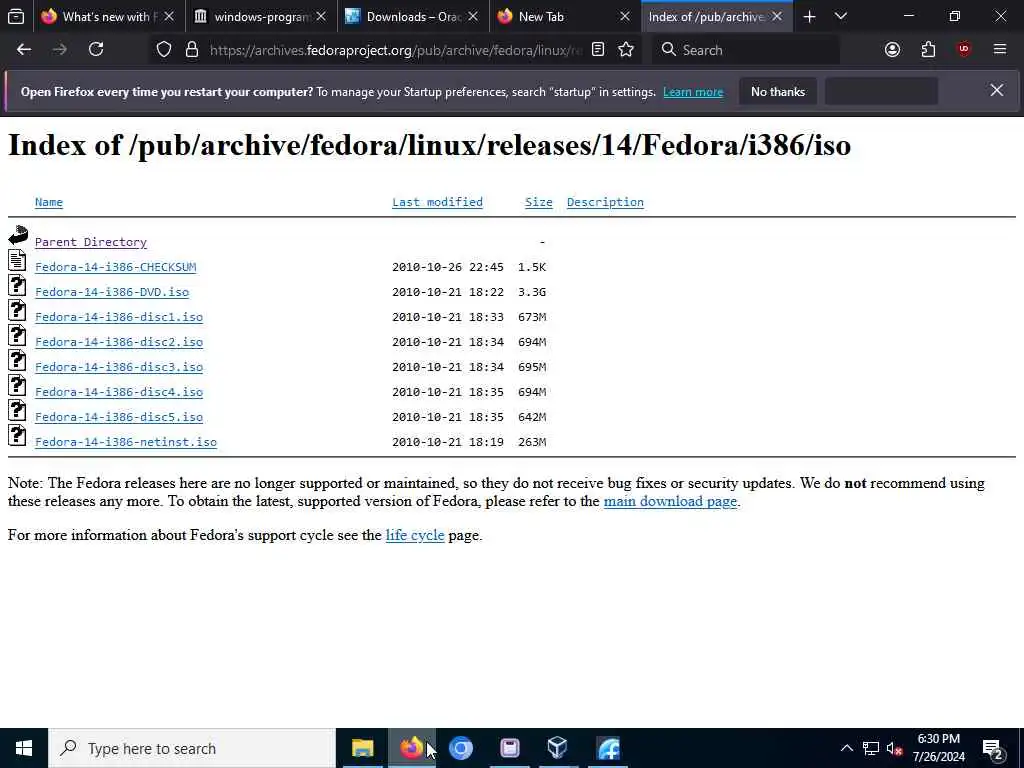Download Fedora-14-i386-disc1.iso
This screenshot has width=1024, height=768.
[x=119, y=317]
